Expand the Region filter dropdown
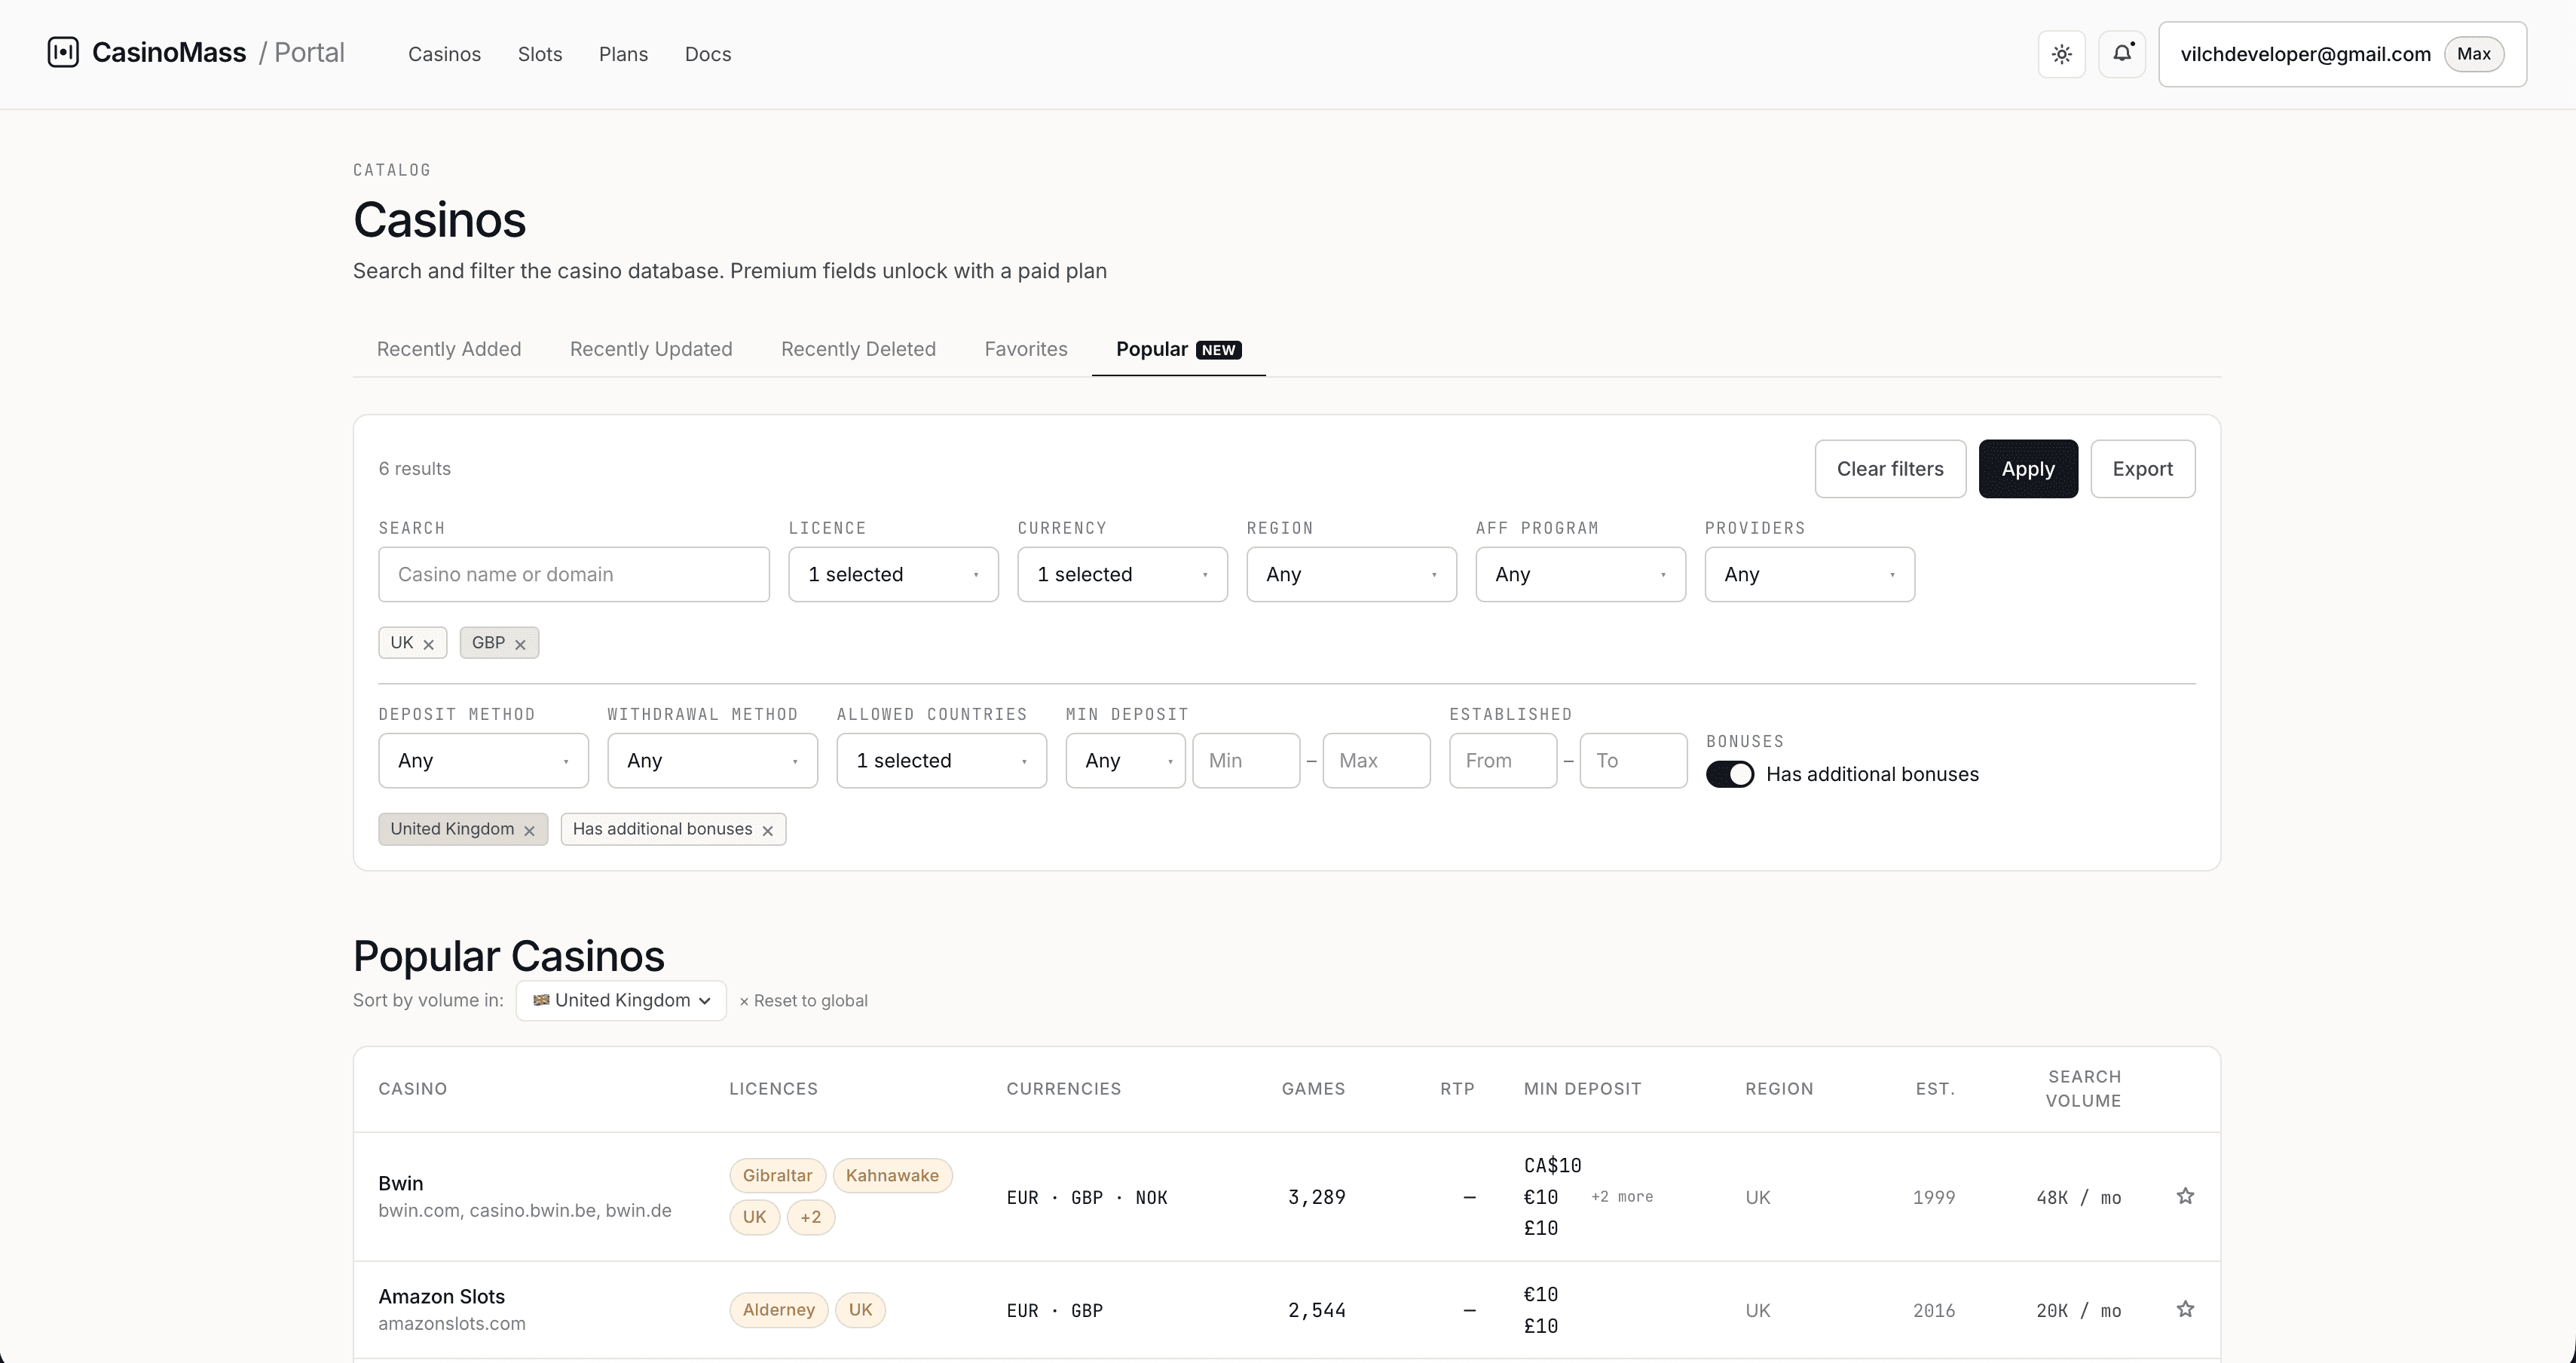The width and height of the screenshot is (2576, 1363). (1351, 574)
